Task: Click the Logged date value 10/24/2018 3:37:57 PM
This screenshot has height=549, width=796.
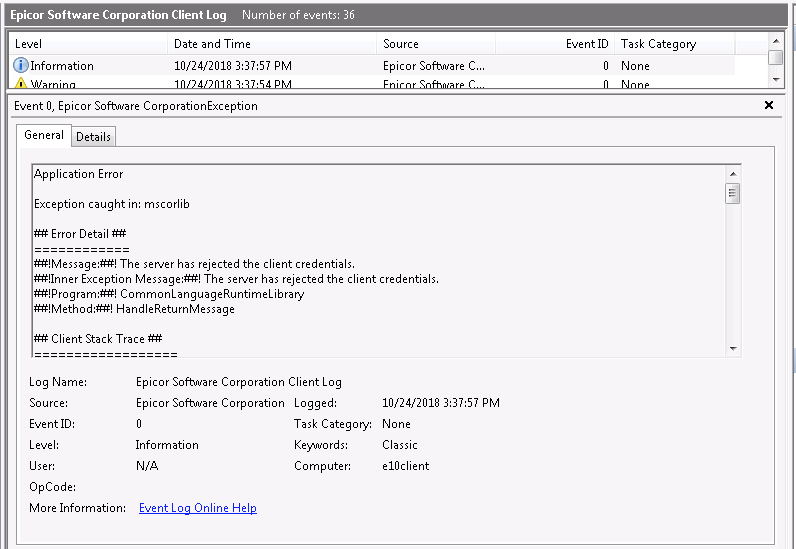Action: [x=441, y=403]
